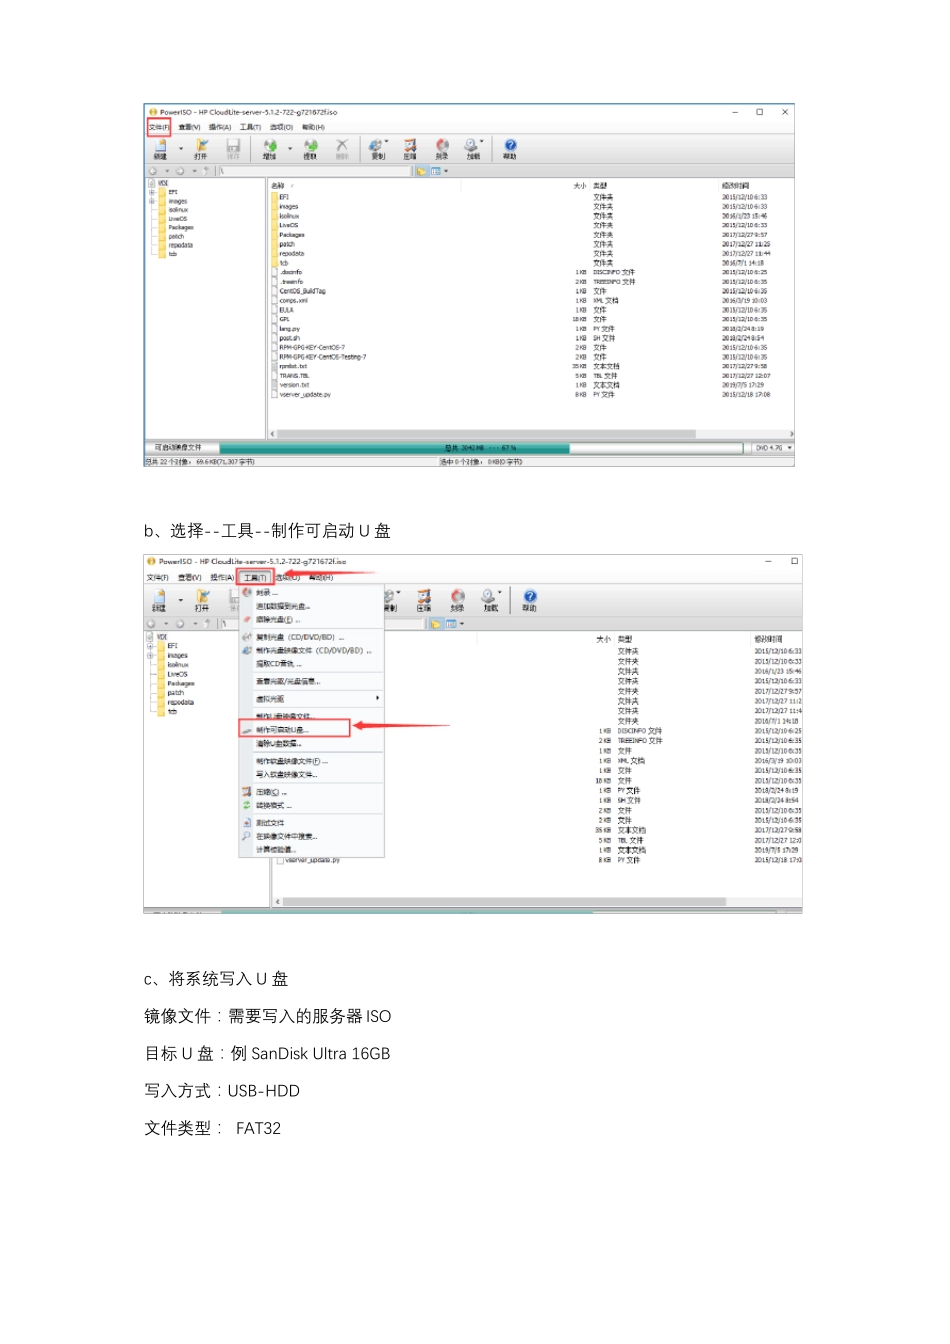950x1344 pixels.
Task: Choose 查看光驱/光盘信息 from Tools menu
Action: point(312,681)
